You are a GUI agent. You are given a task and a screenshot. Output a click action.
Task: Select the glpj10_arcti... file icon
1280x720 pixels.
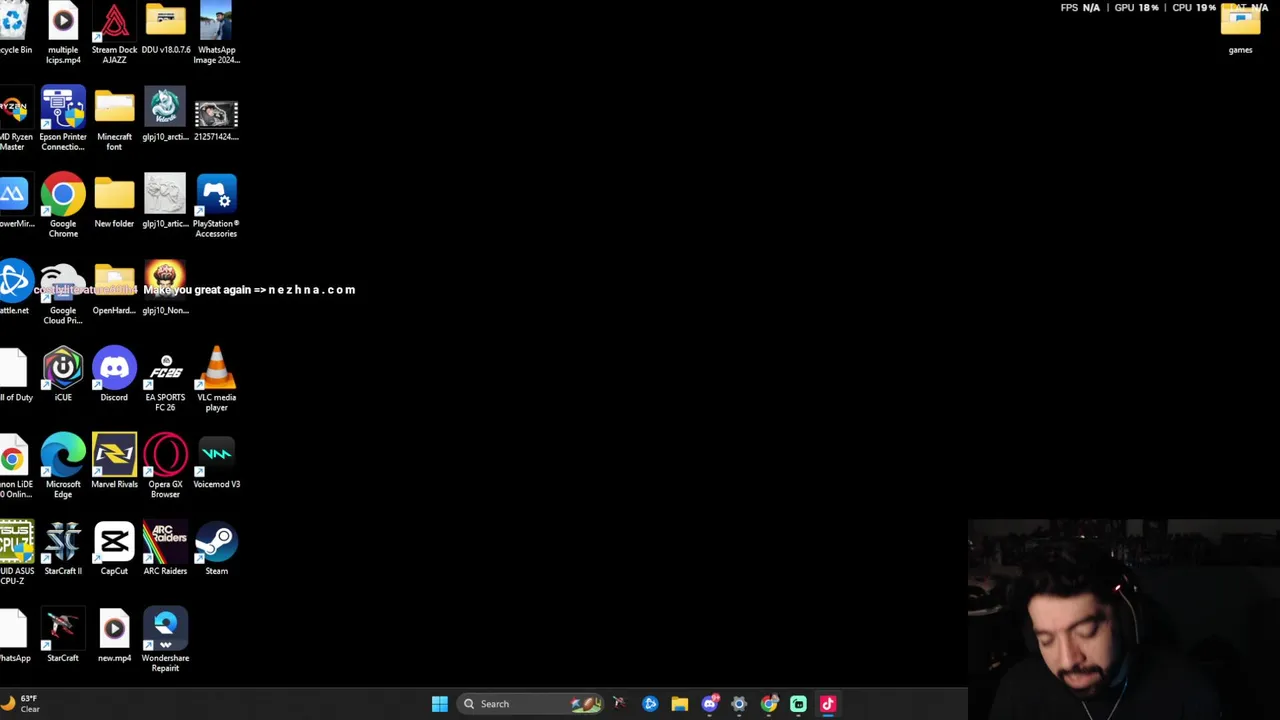tap(165, 115)
